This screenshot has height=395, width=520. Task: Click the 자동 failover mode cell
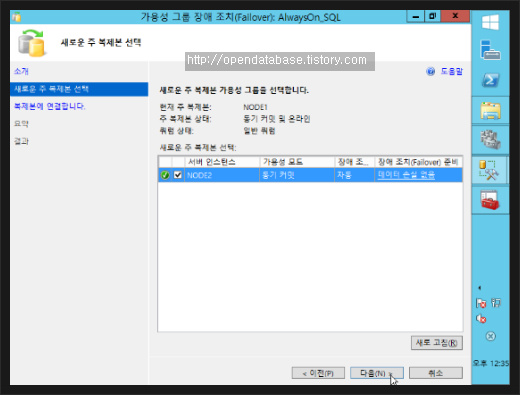[x=355, y=175]
